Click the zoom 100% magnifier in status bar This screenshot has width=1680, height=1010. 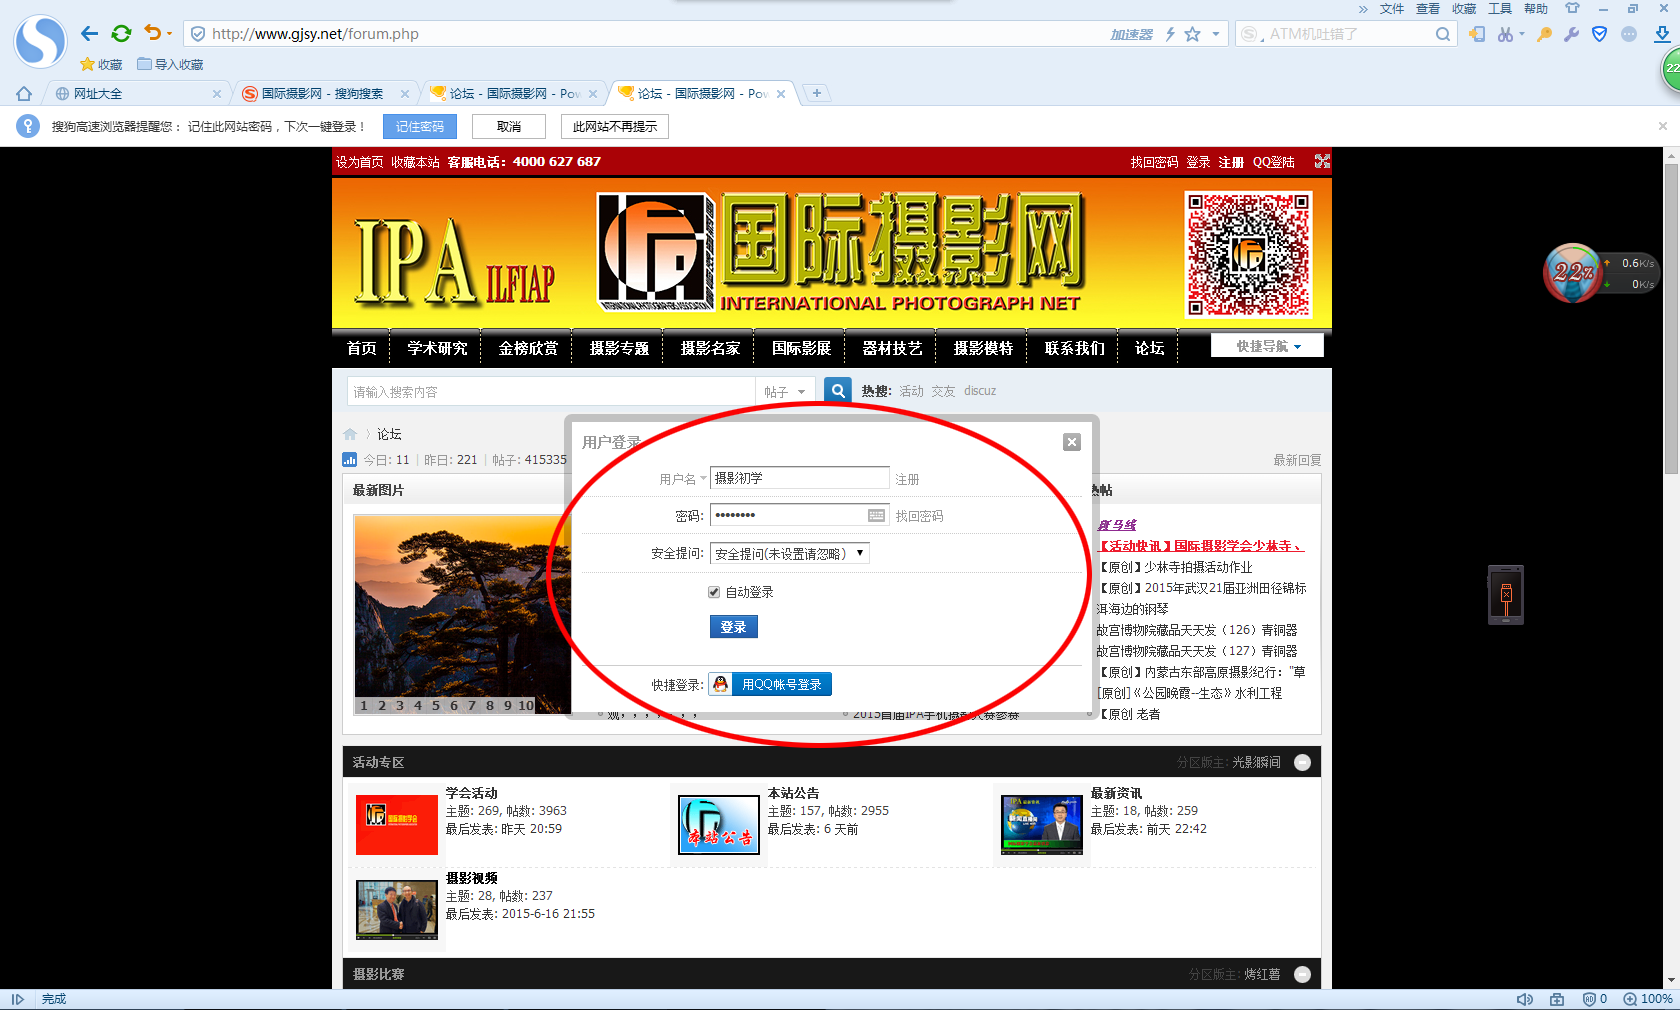pyautogui.click(x=1630, y=999)
